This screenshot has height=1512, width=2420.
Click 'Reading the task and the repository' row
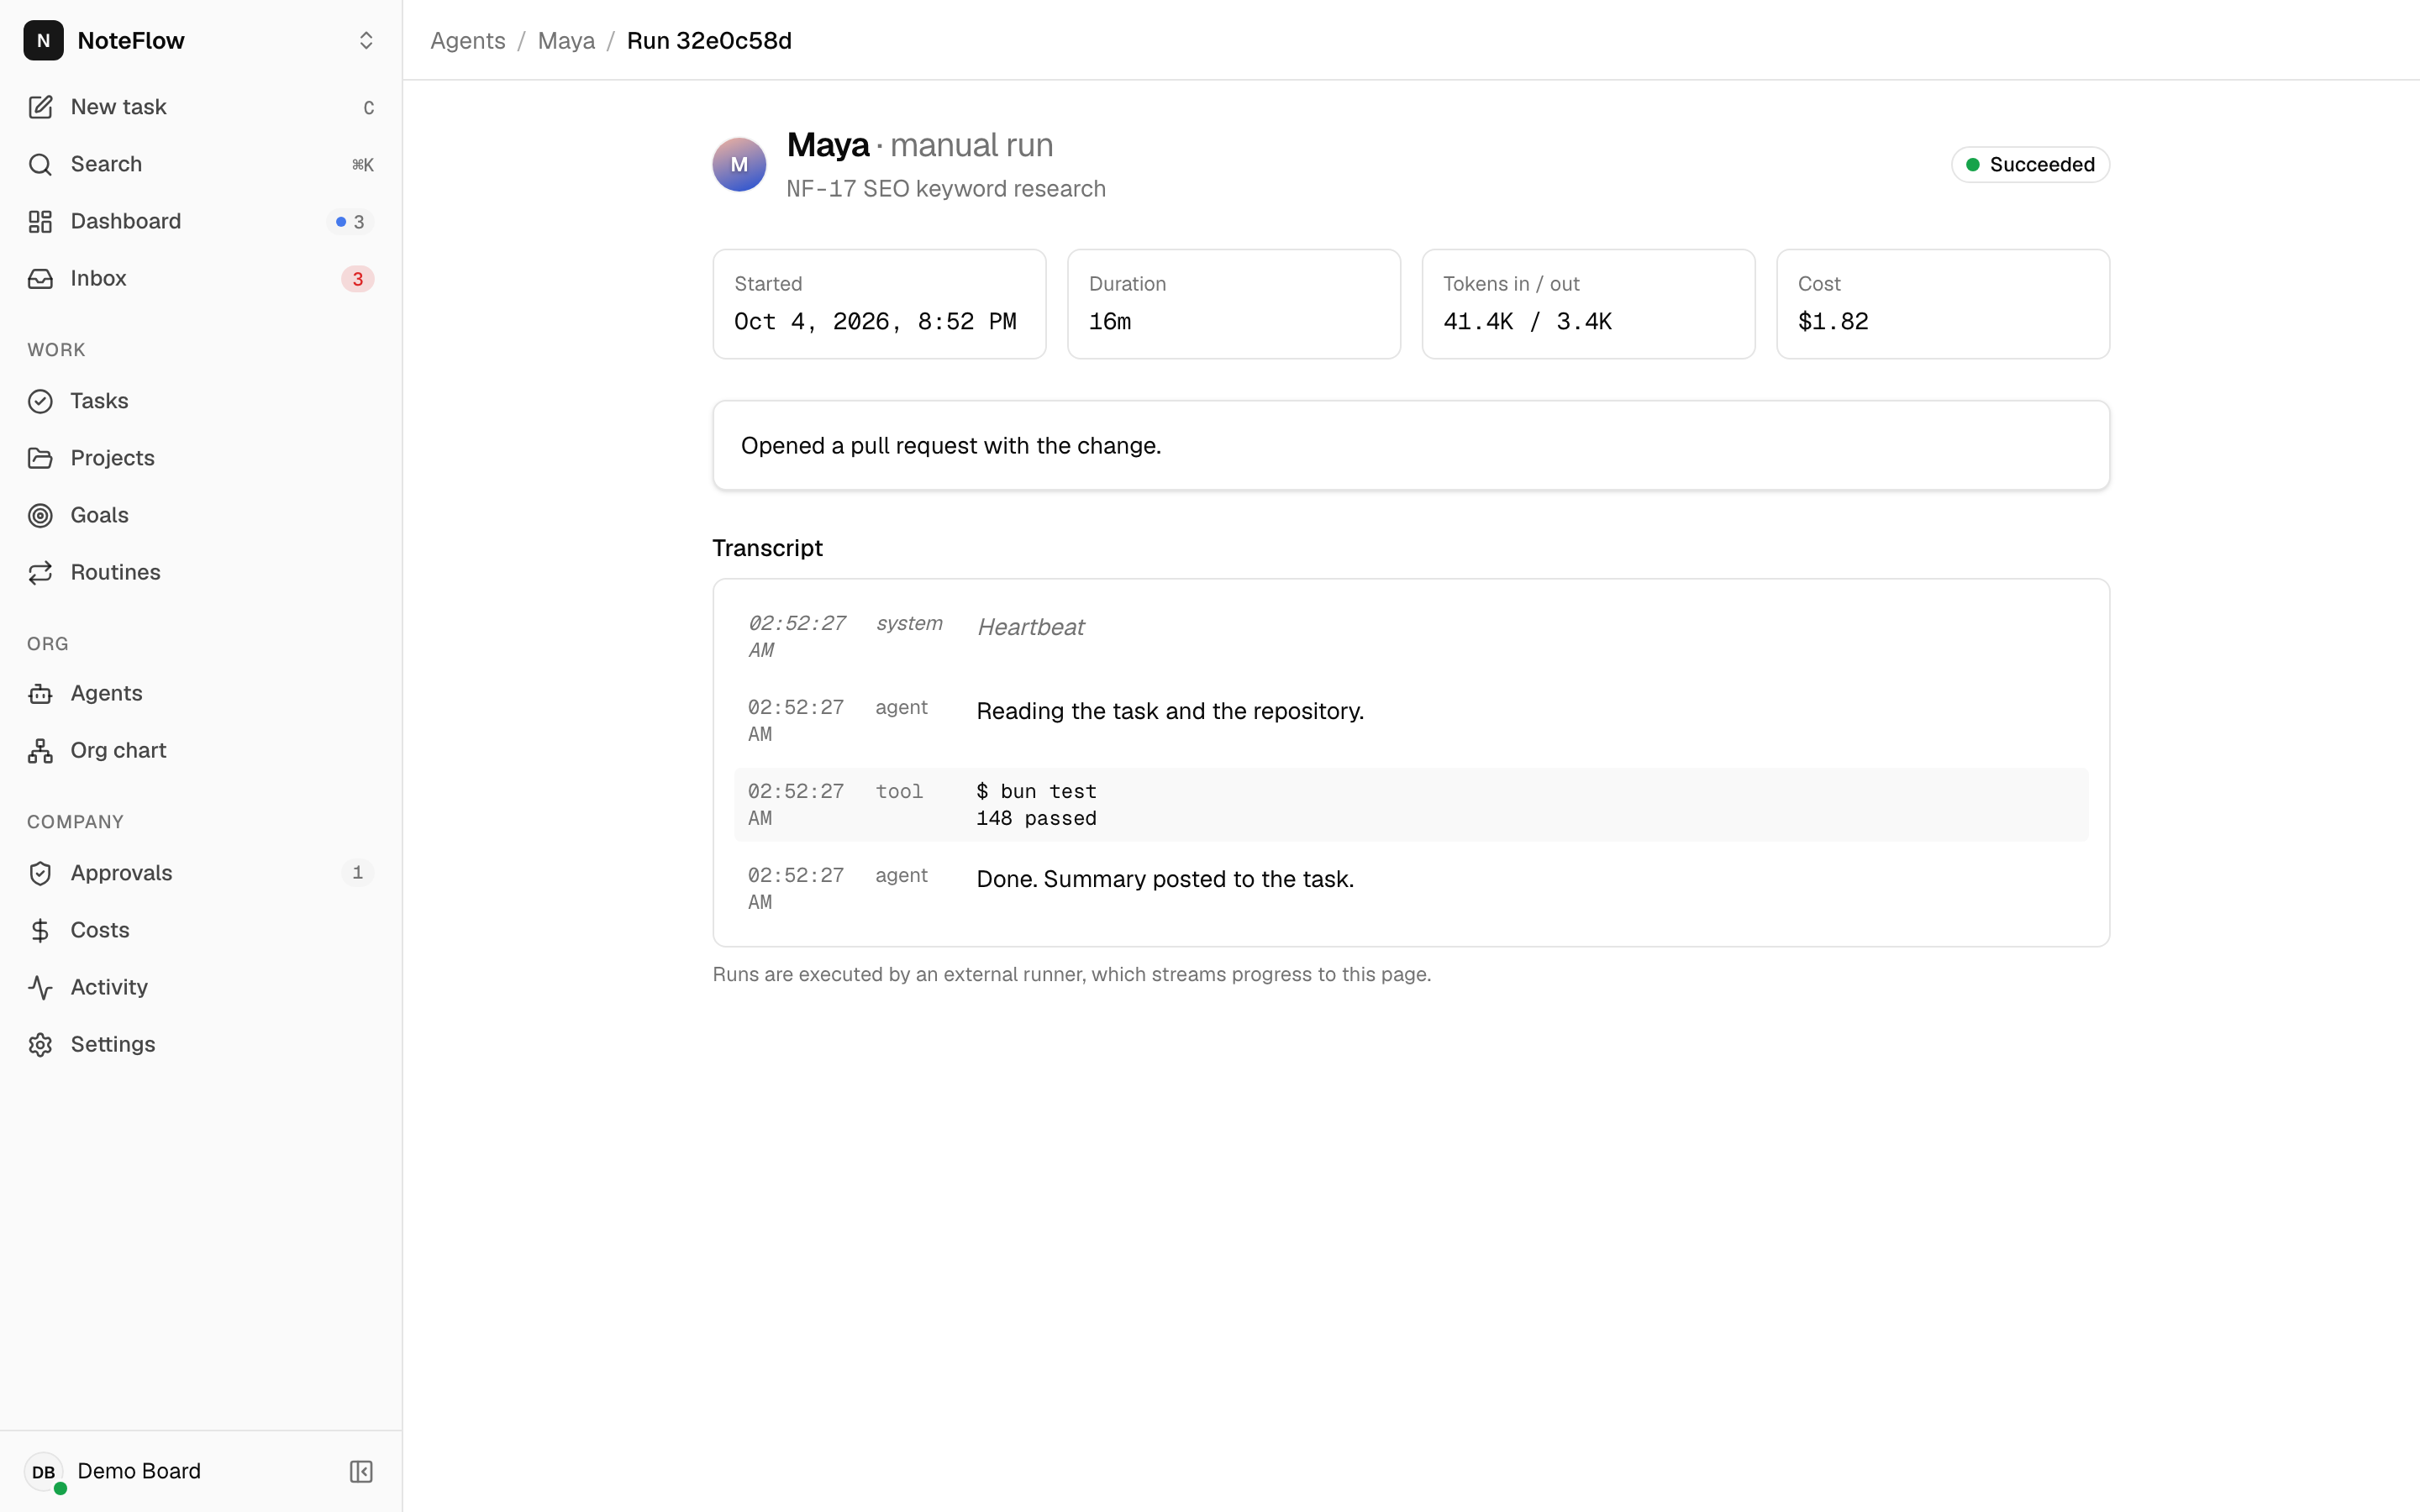[1411, 720]
